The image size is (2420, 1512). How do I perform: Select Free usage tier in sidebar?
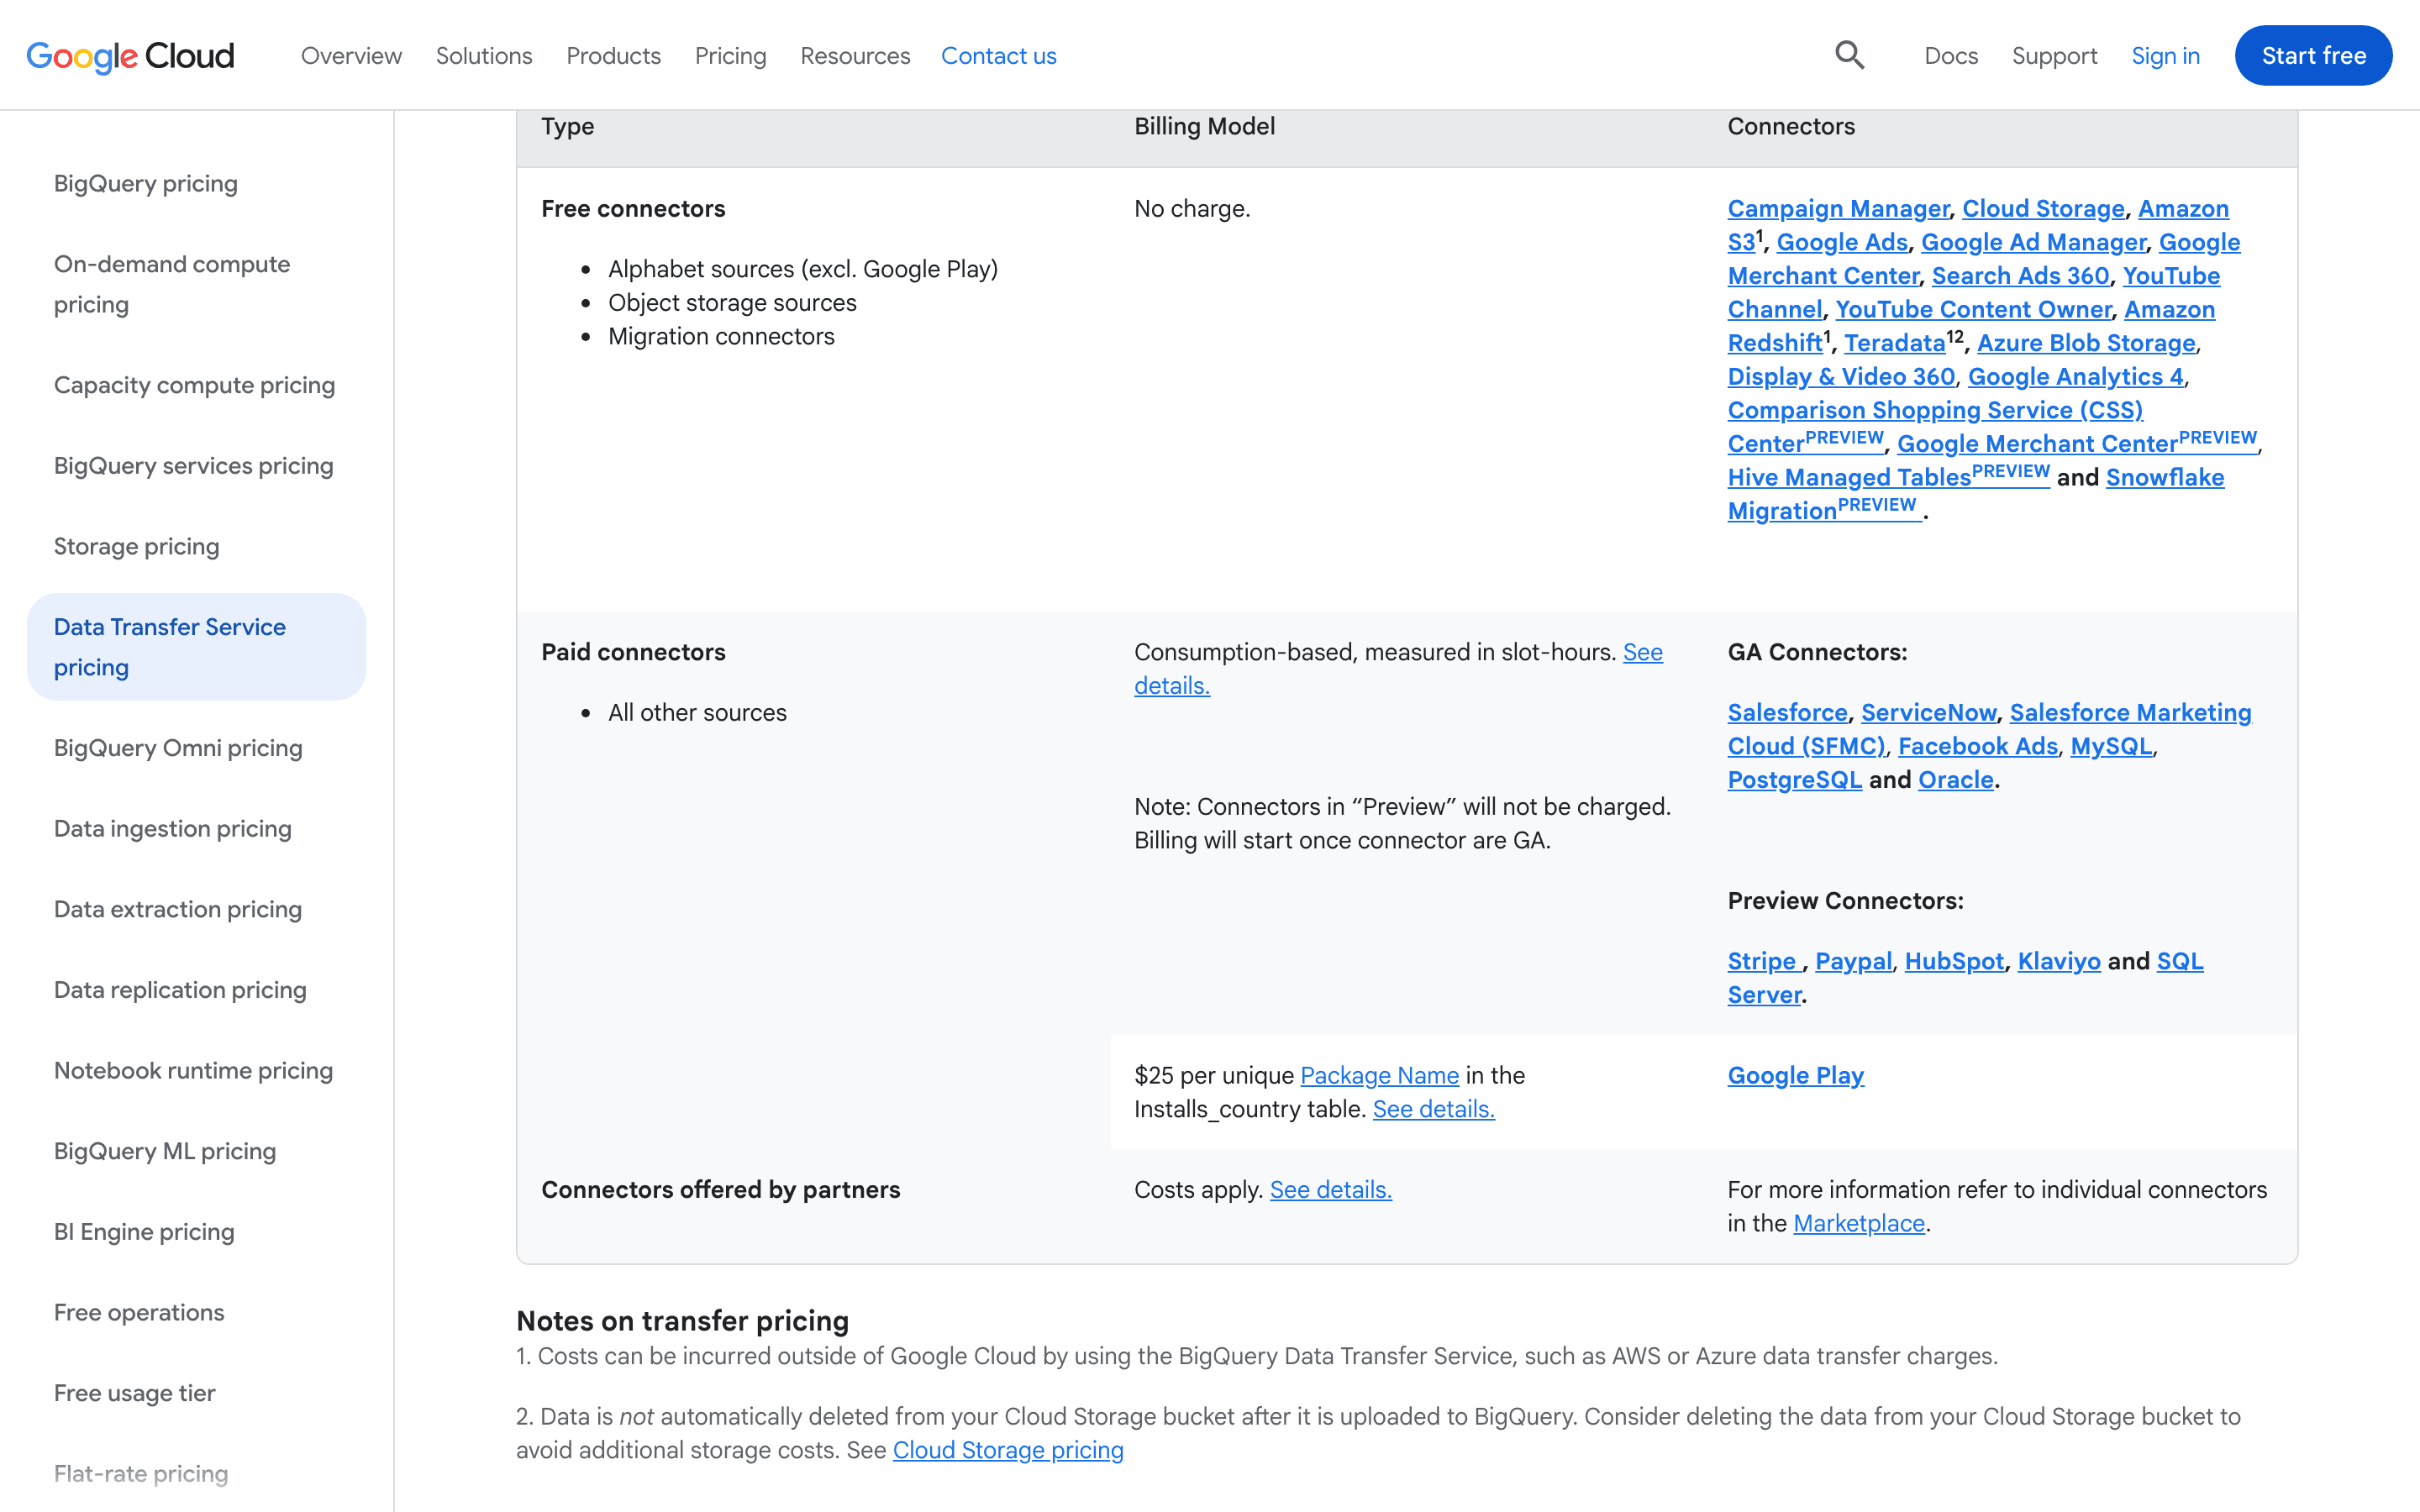tap(135, 1393)
